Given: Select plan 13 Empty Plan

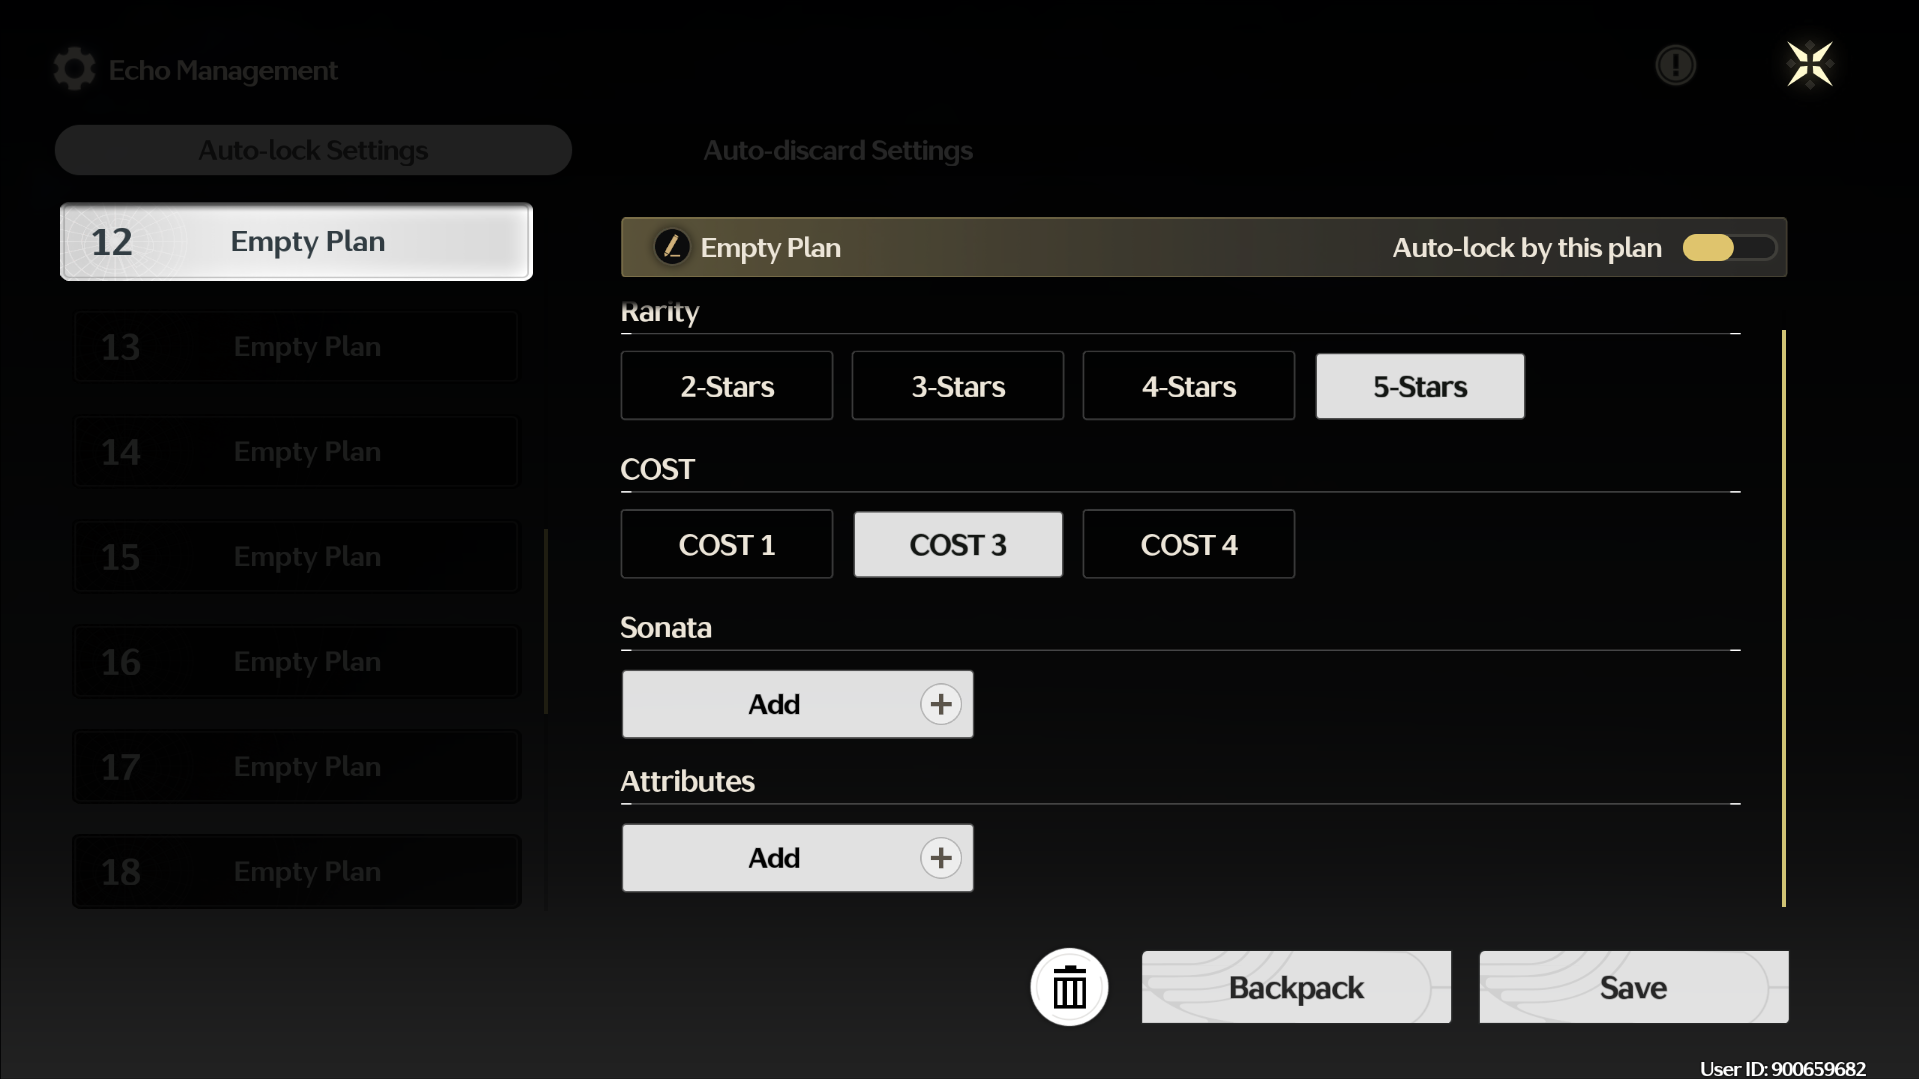Looking at the screenshot, I should [296, 347].
